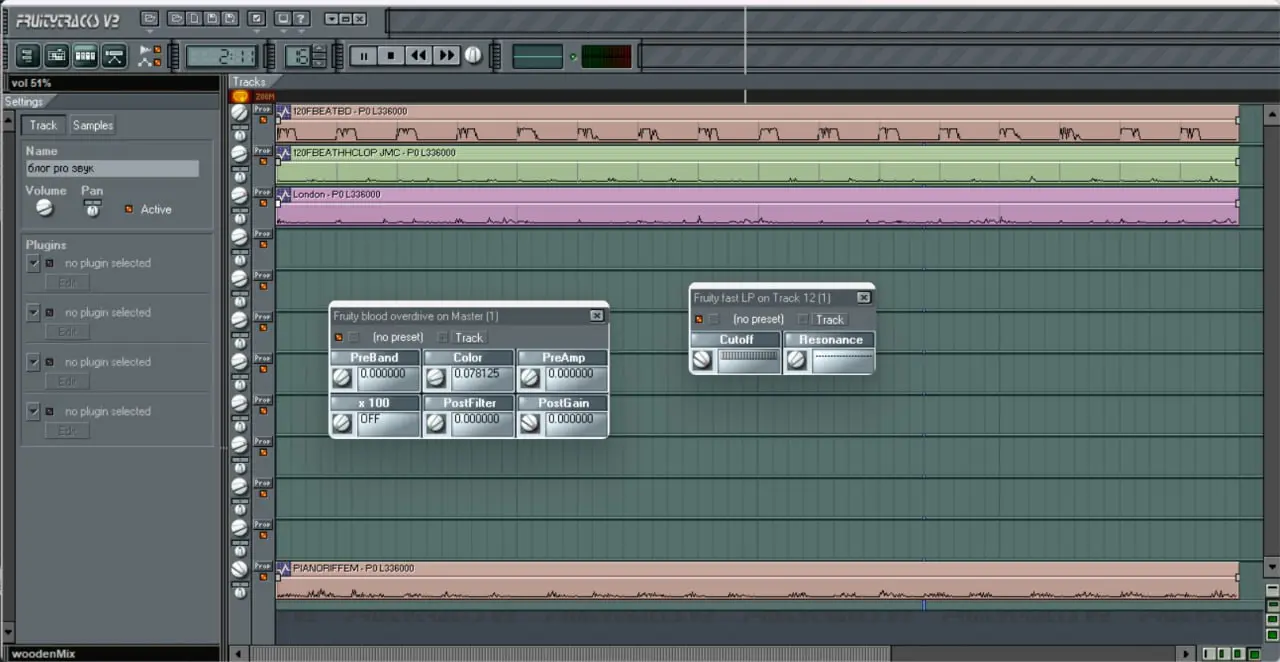1280x662 pixels.
Task: Open first plugin slot dropdown arrow
Action: [x=33, y=263]
